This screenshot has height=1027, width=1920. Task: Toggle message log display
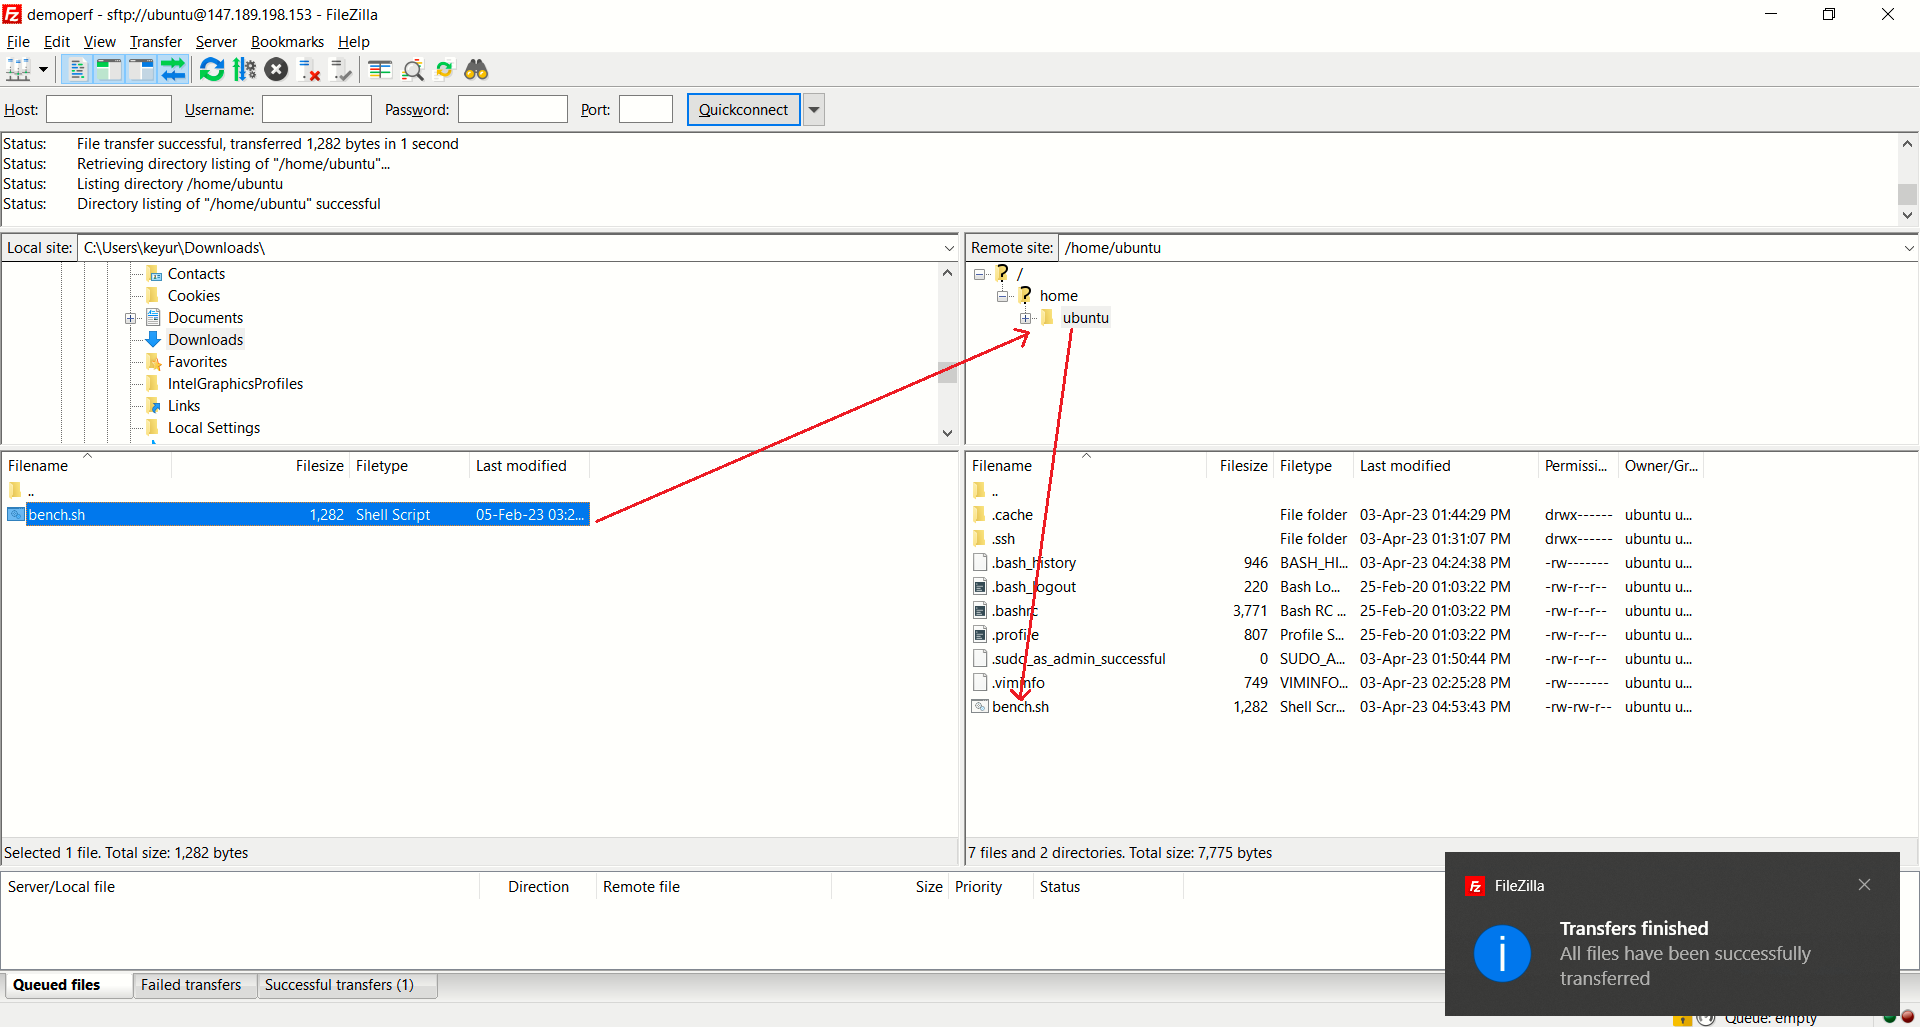pos(77,70)
